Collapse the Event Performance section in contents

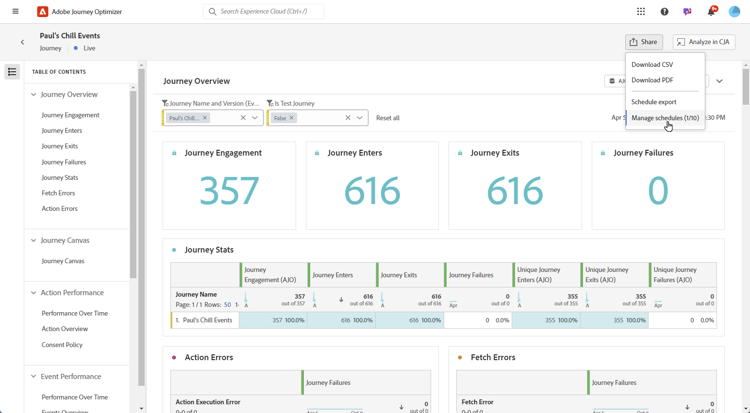(33, 377)
